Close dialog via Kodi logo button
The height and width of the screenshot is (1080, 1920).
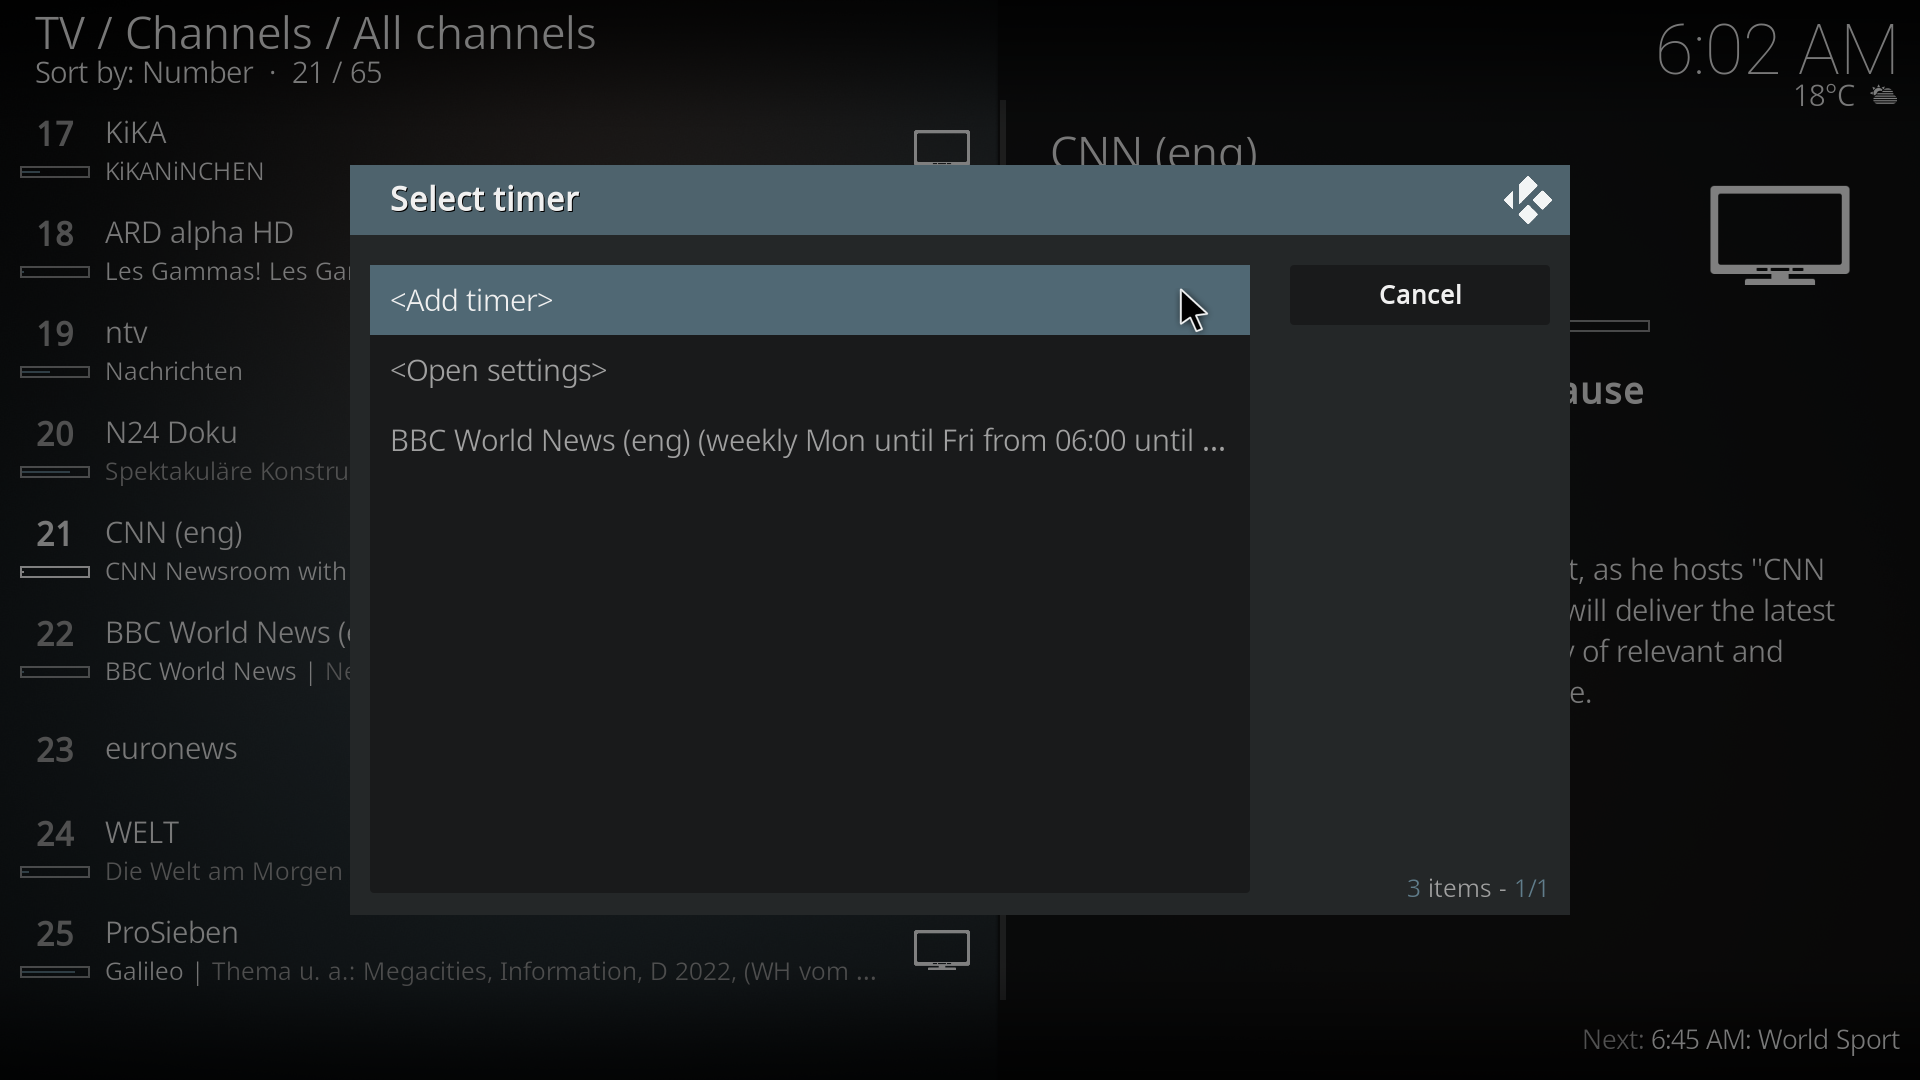(x=1527, y=201)
